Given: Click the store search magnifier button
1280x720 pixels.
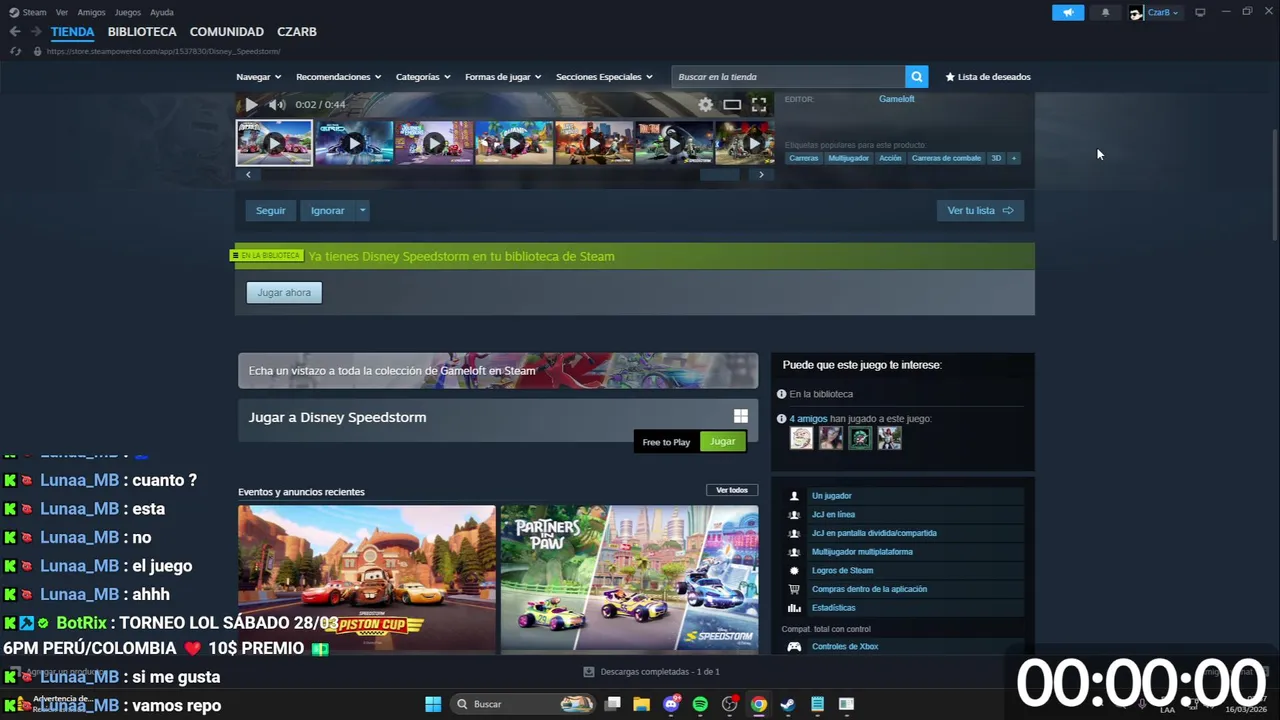Looking at the screenshot, I should (916, 77).
